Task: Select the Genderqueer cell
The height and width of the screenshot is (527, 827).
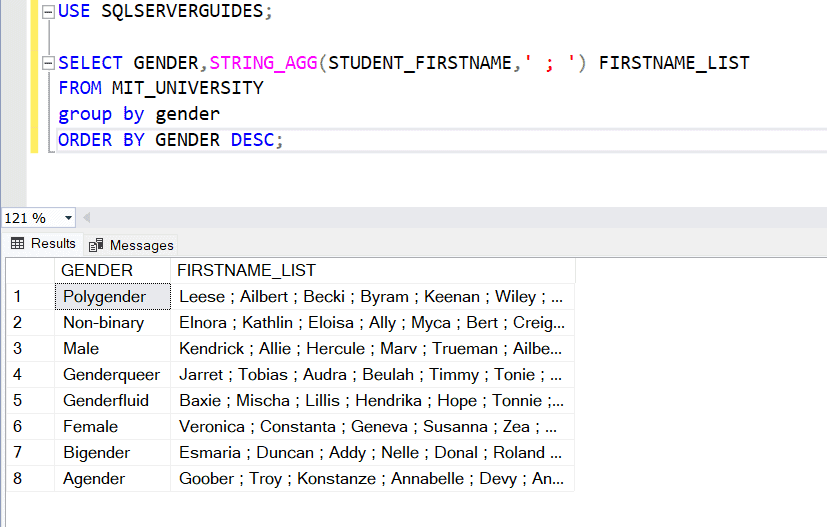Action: point(112,374)
